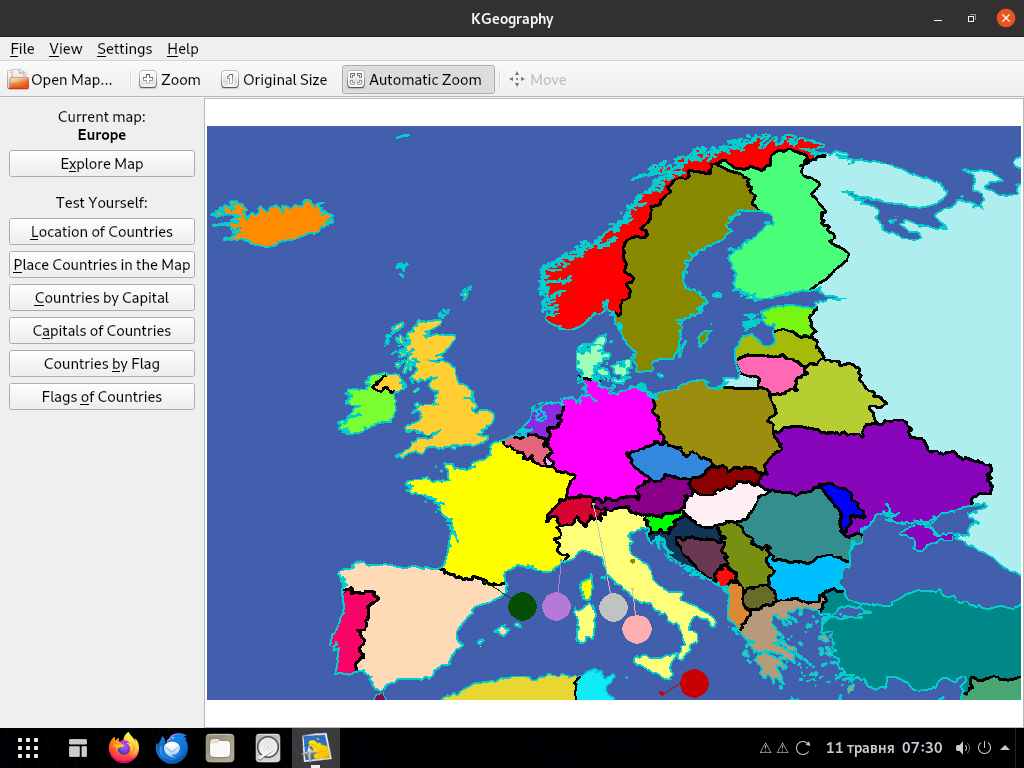Click sky-blue Bulgaria on the map
Image resolution: width=1024 pixels, height=768 pixels.
[x=807, y=578]
